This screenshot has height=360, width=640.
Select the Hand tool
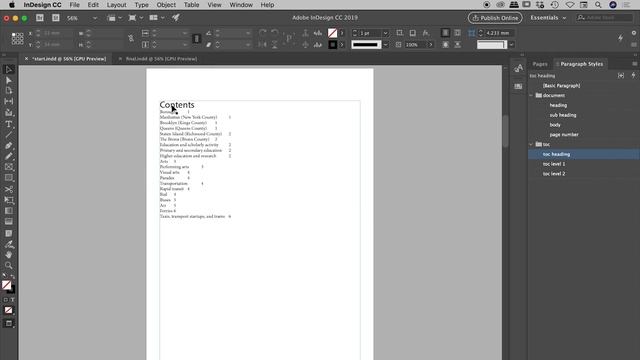coord(9,255)
